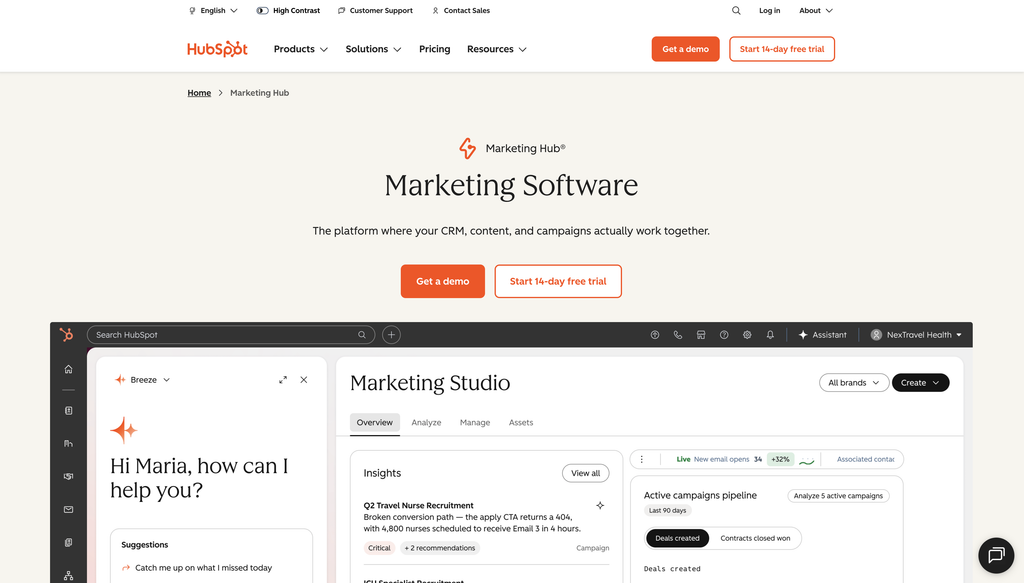
Task: Click the workflow hierarchy icon in the sidebar
Action: click(x=69, y=576)
